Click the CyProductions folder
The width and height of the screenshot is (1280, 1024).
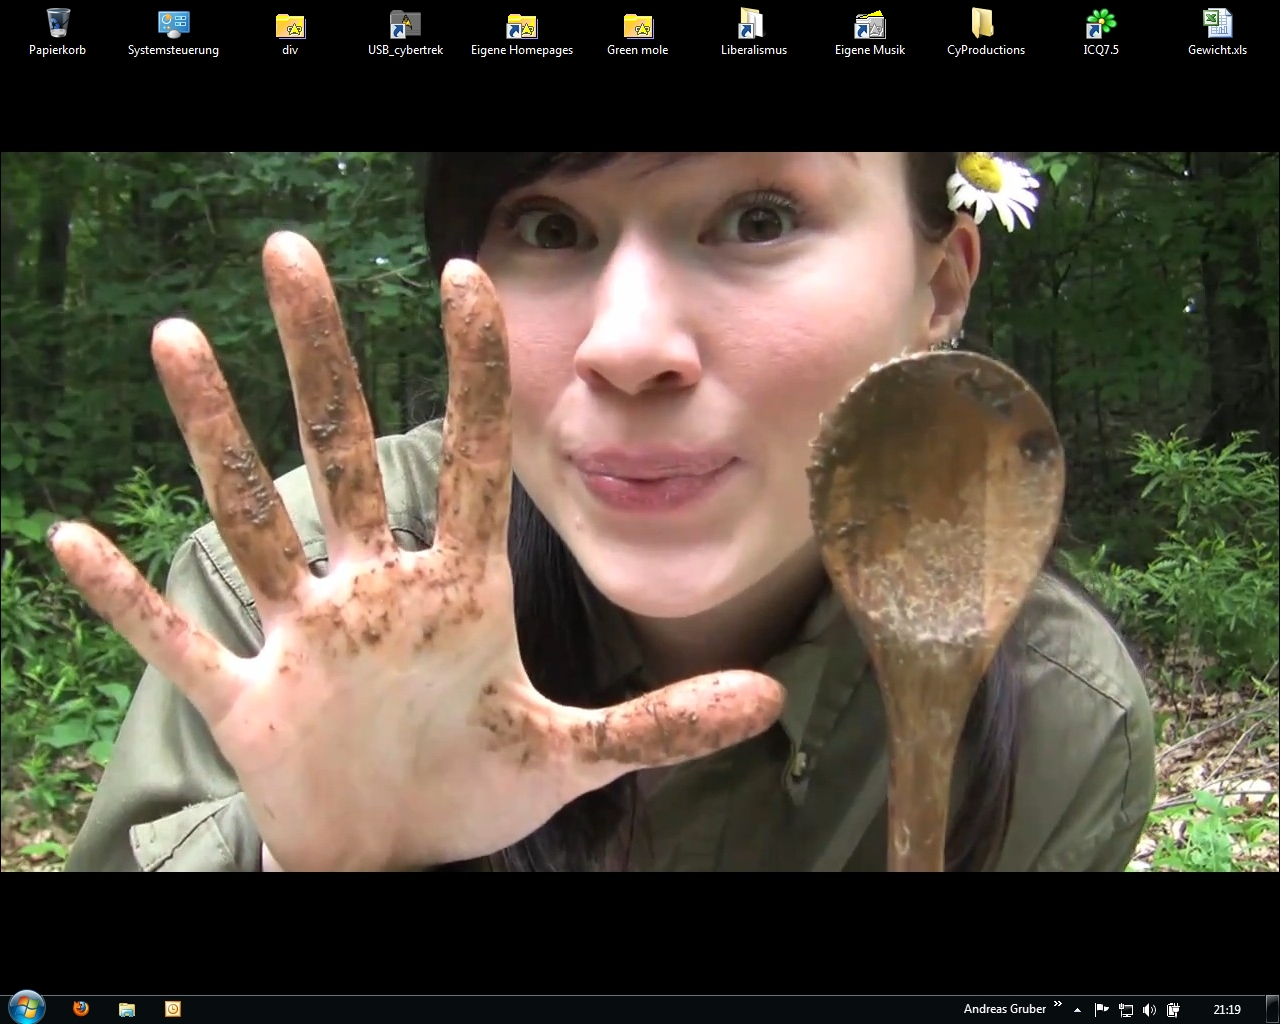985,25
